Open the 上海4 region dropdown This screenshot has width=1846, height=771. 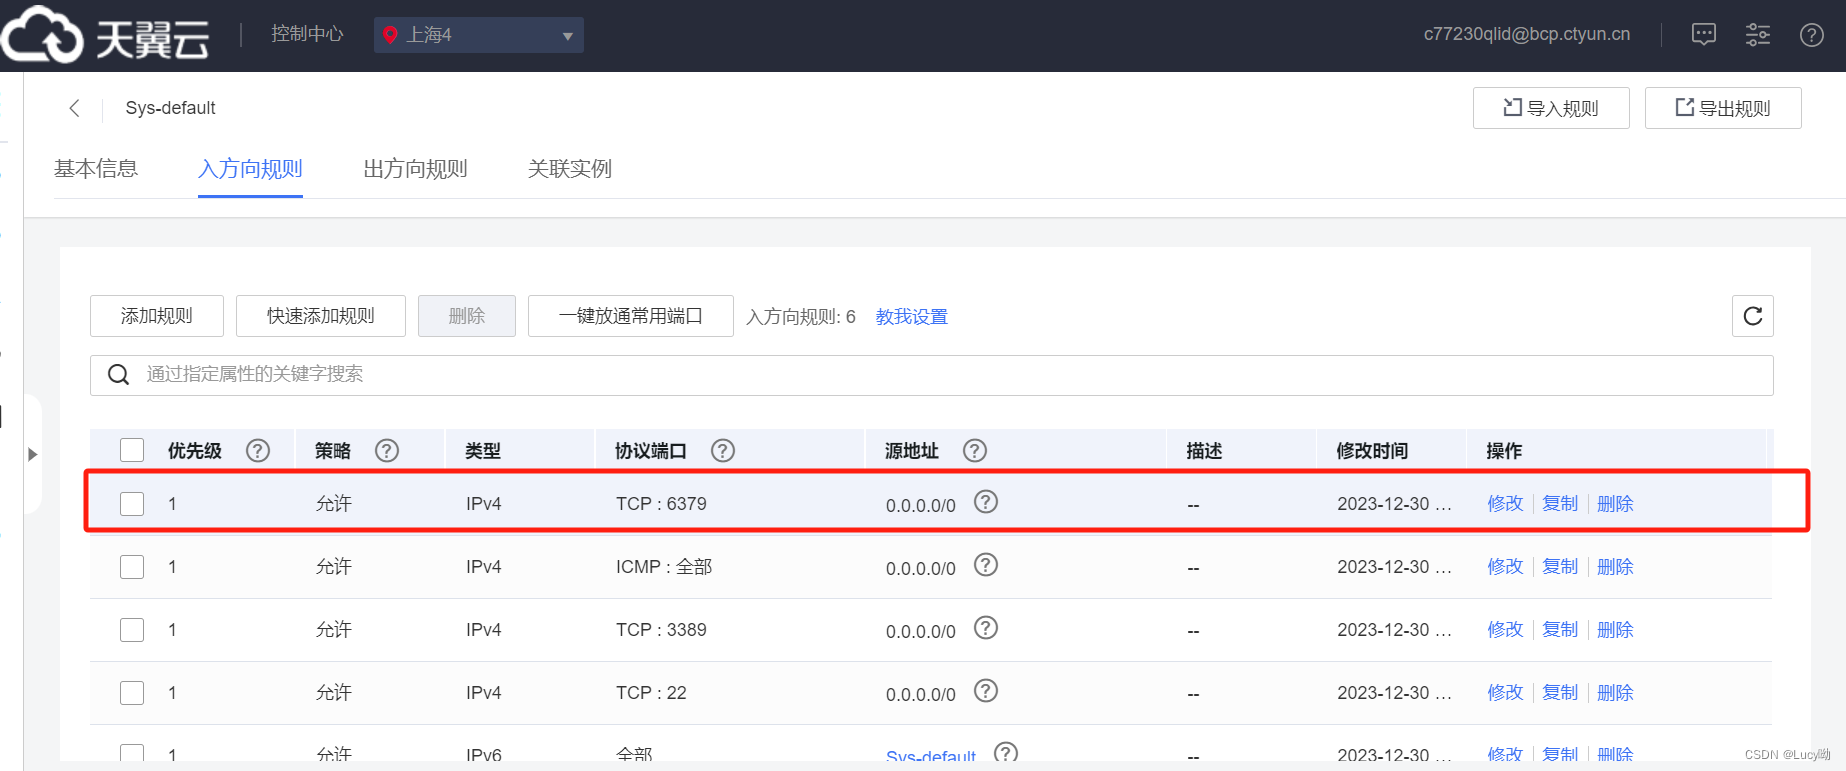(x=479, y=35)
